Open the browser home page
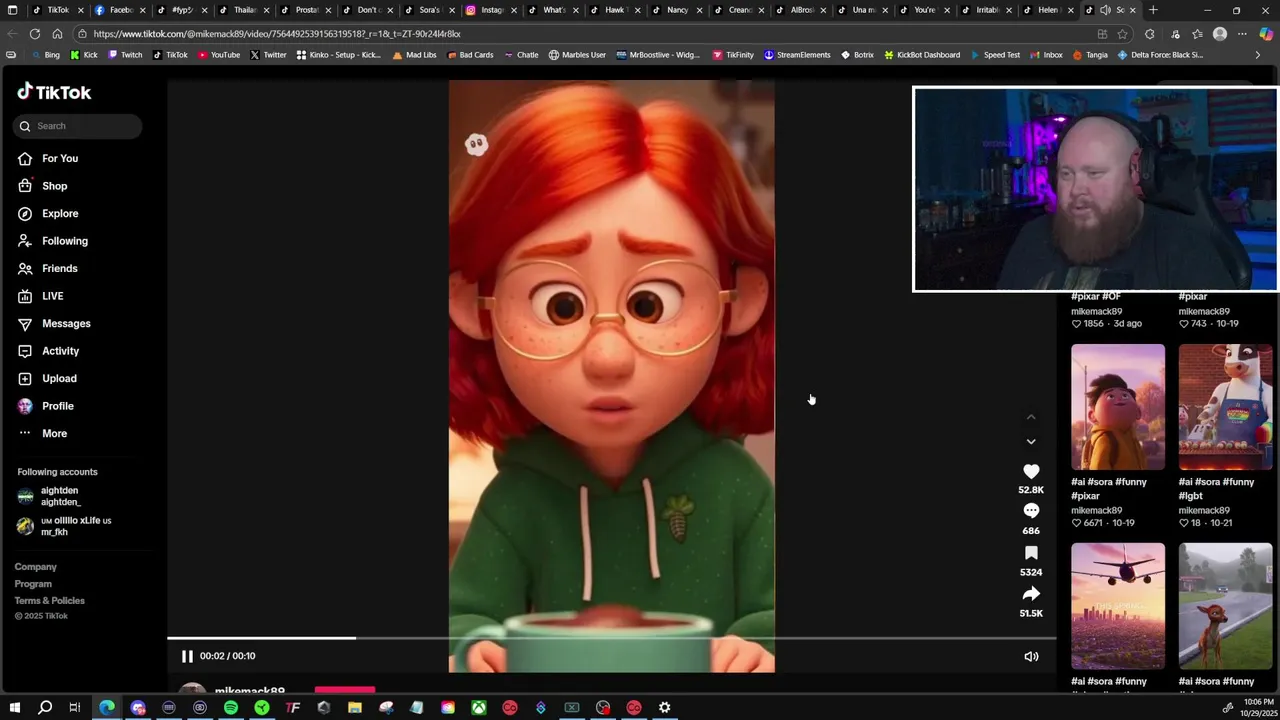1280x720 pixels. click(57, 34)
